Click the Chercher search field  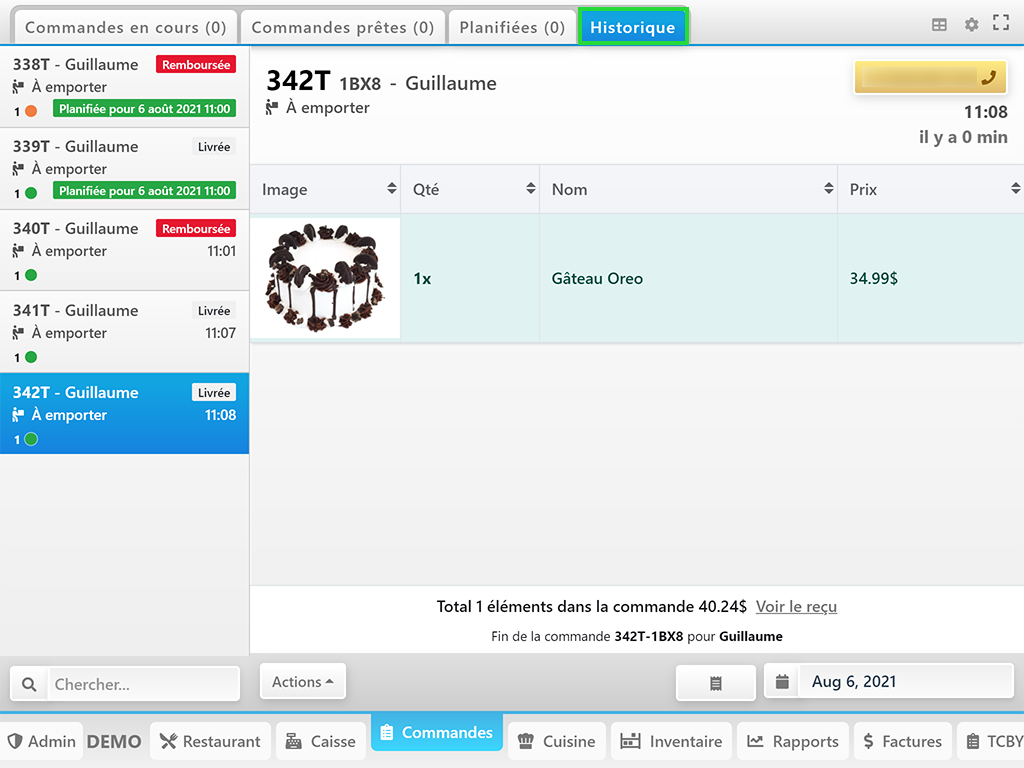click(144, 685)
